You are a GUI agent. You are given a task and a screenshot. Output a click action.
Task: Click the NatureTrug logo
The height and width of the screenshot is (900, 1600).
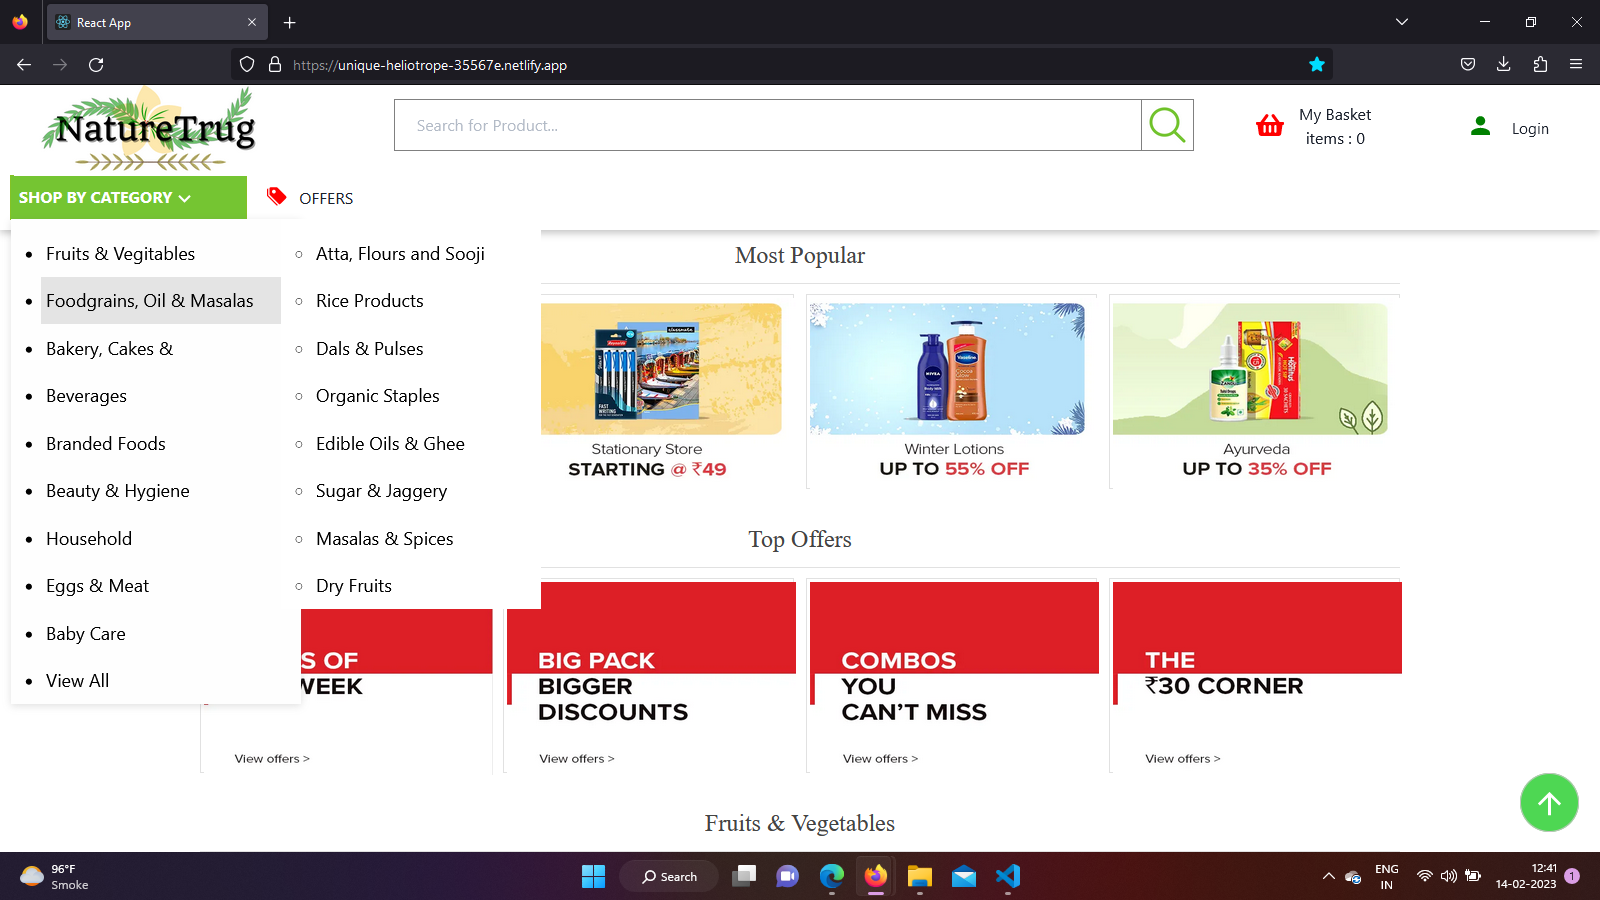pyautogui.click(x=148, y=130)
